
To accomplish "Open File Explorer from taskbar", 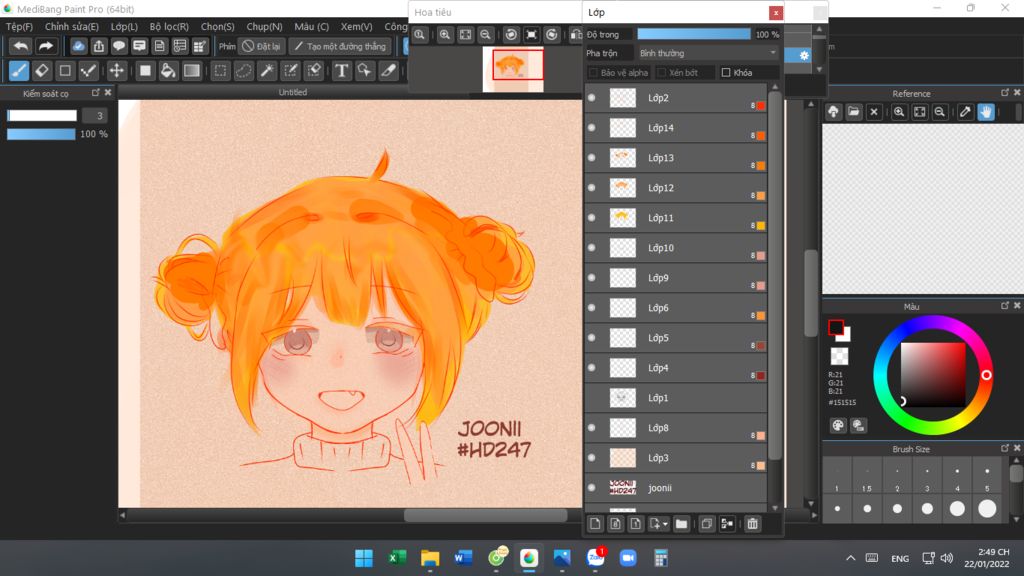I will point(430,558).
